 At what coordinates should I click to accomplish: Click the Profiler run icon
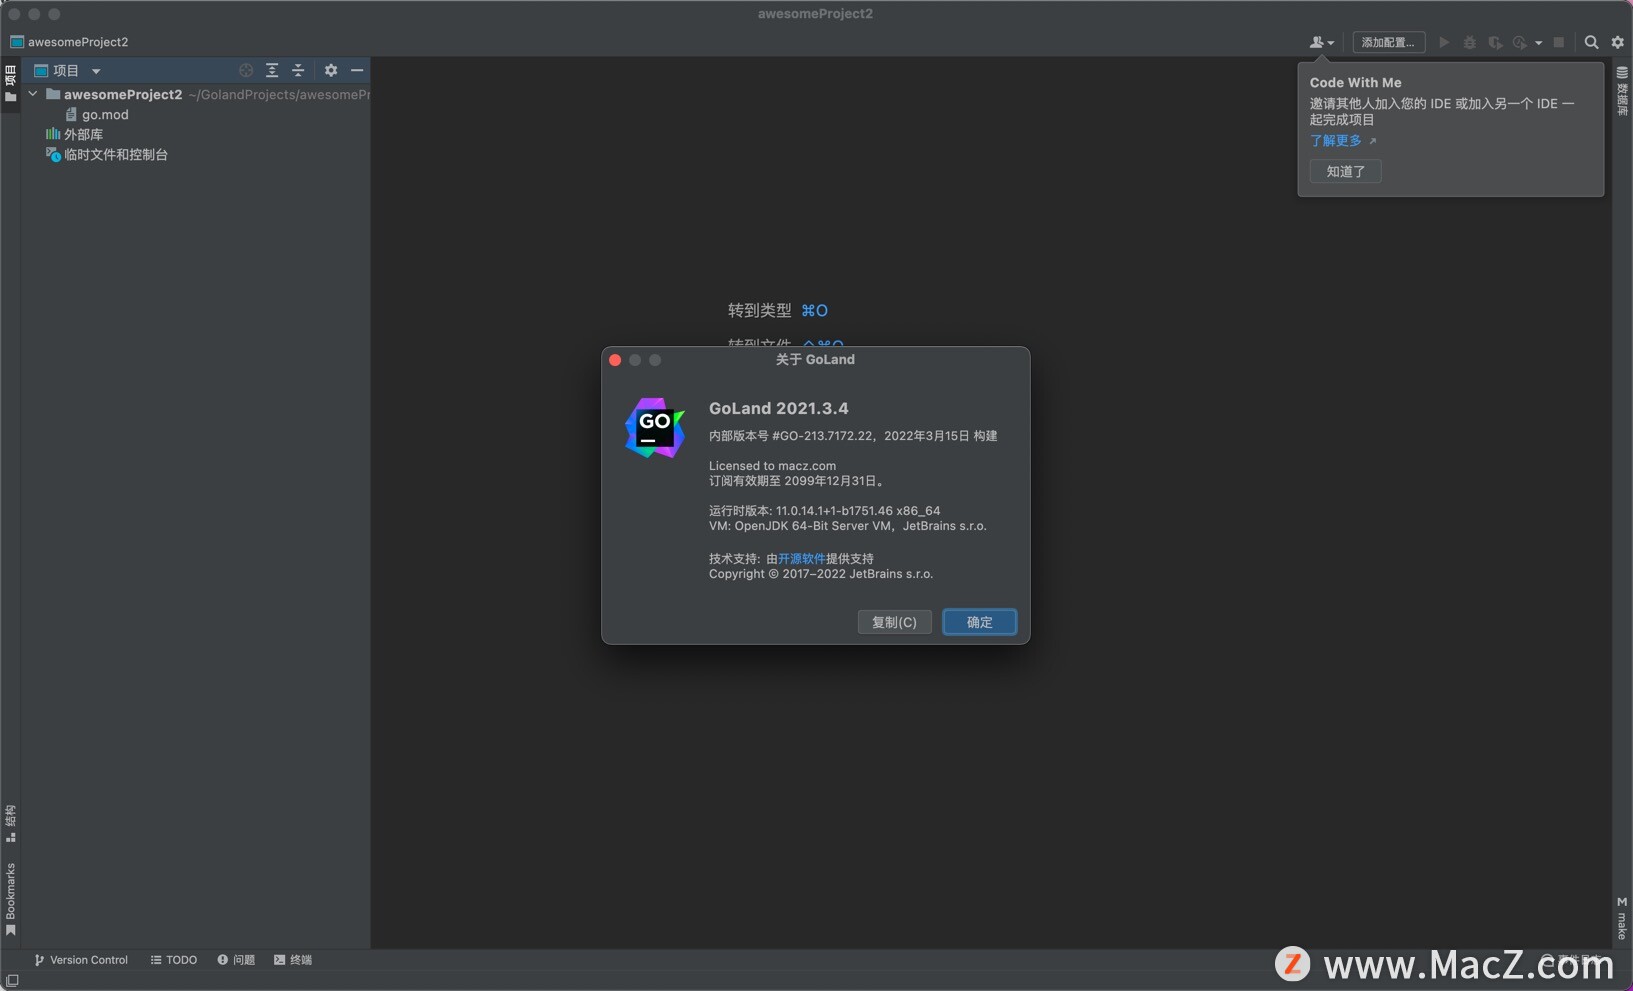tap(1520, 42)
